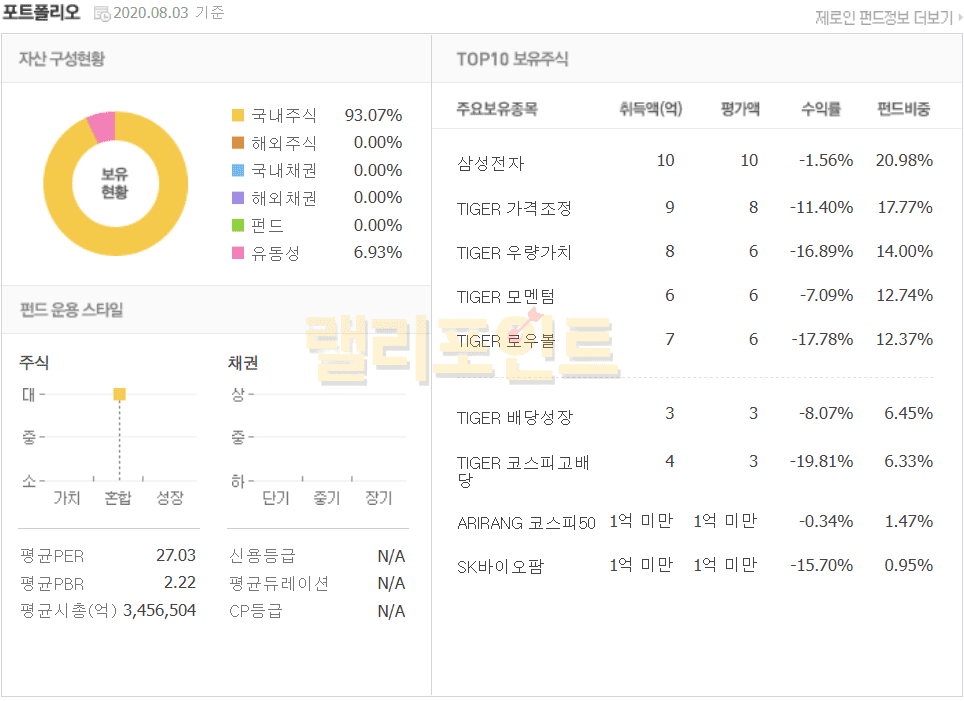Select the TIGER 배당성장 holding
964x701 pixels.
pos(514,418)
